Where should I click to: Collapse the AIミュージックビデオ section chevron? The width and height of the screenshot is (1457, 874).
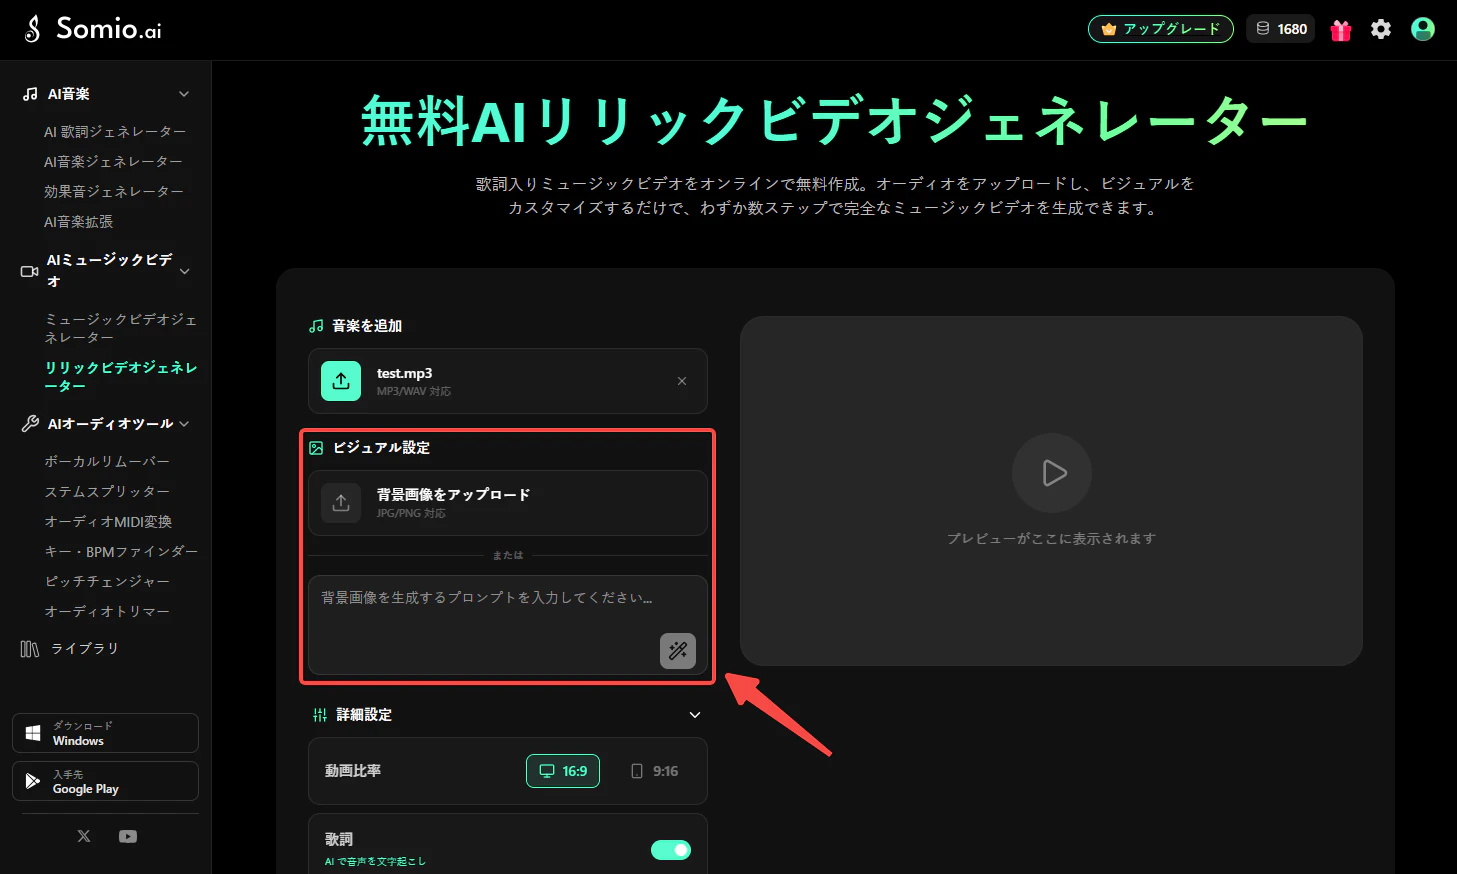click(x=185, y=271)
